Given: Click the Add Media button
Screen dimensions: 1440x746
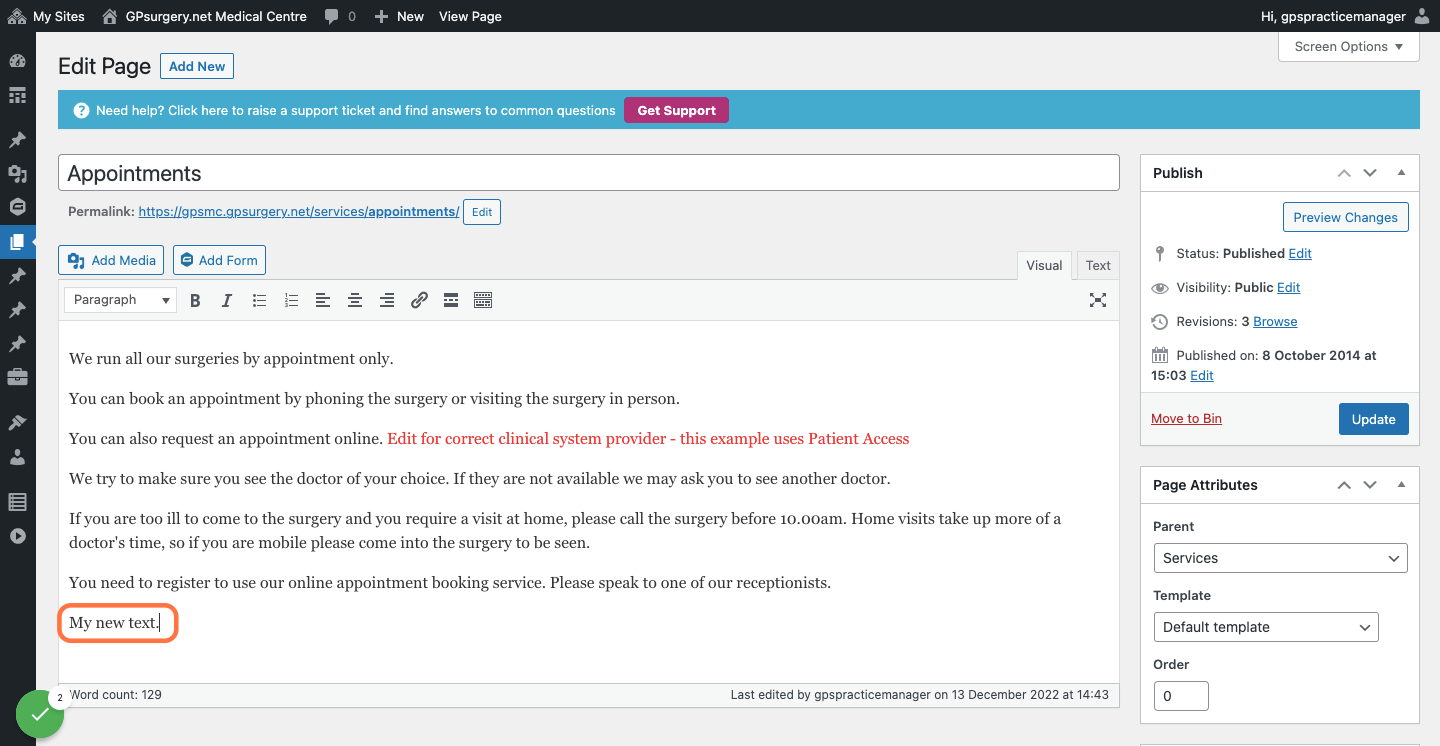Looking at the screenshot, I should pyautogui.click(x=110, y=260).
